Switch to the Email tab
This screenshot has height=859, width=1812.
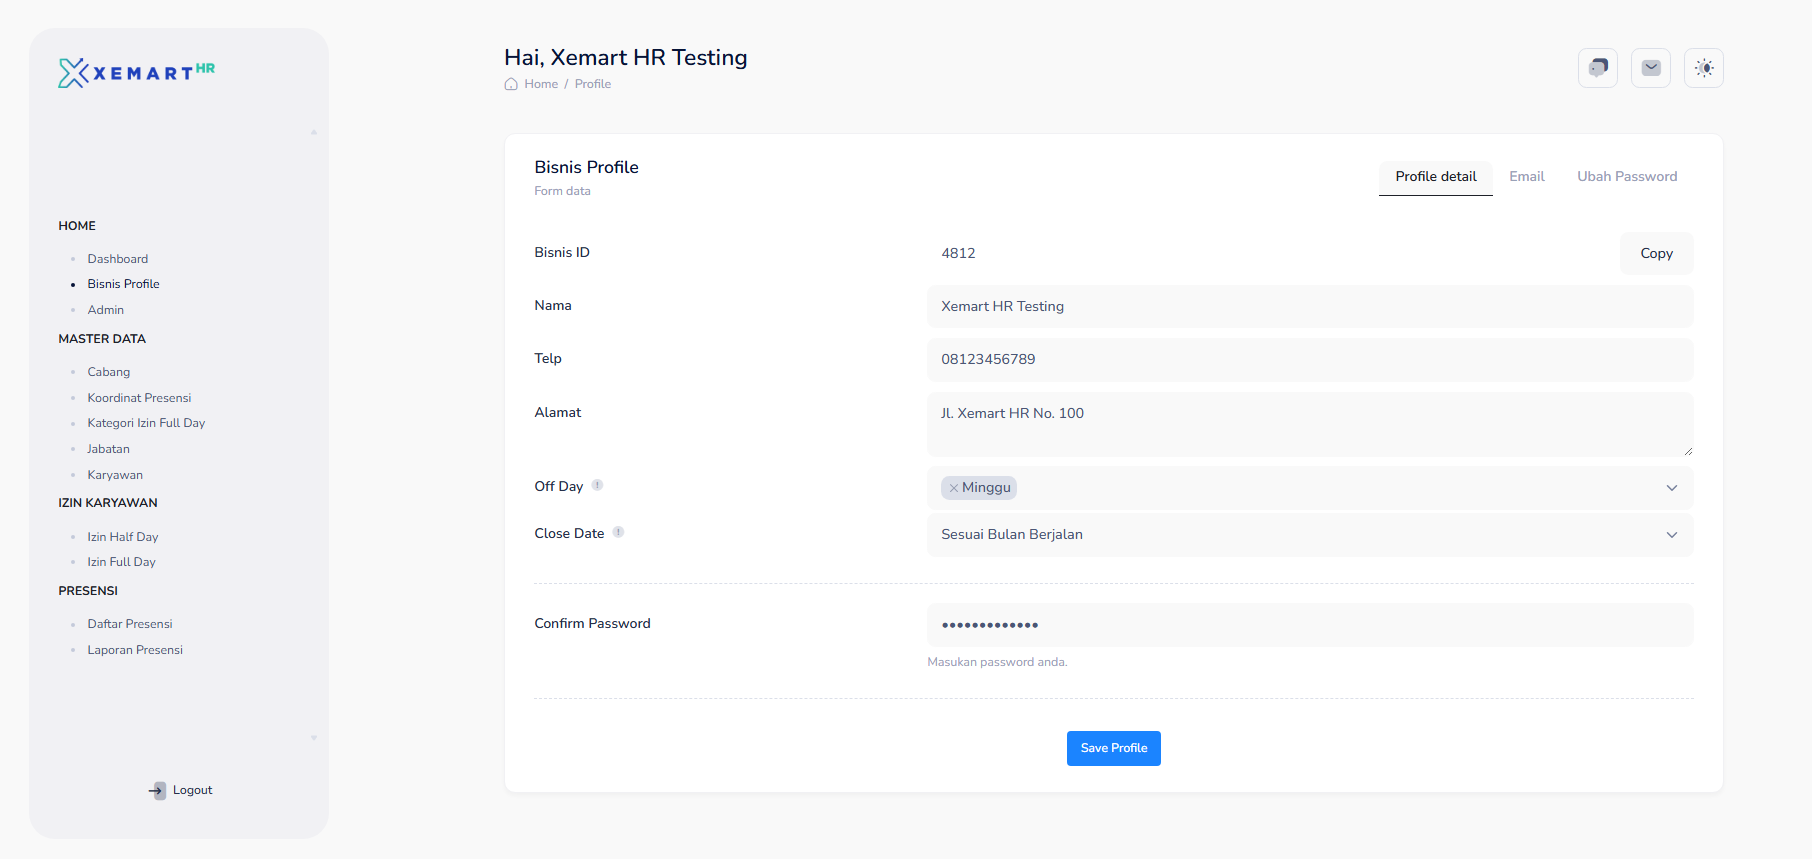pos(1526,176)
